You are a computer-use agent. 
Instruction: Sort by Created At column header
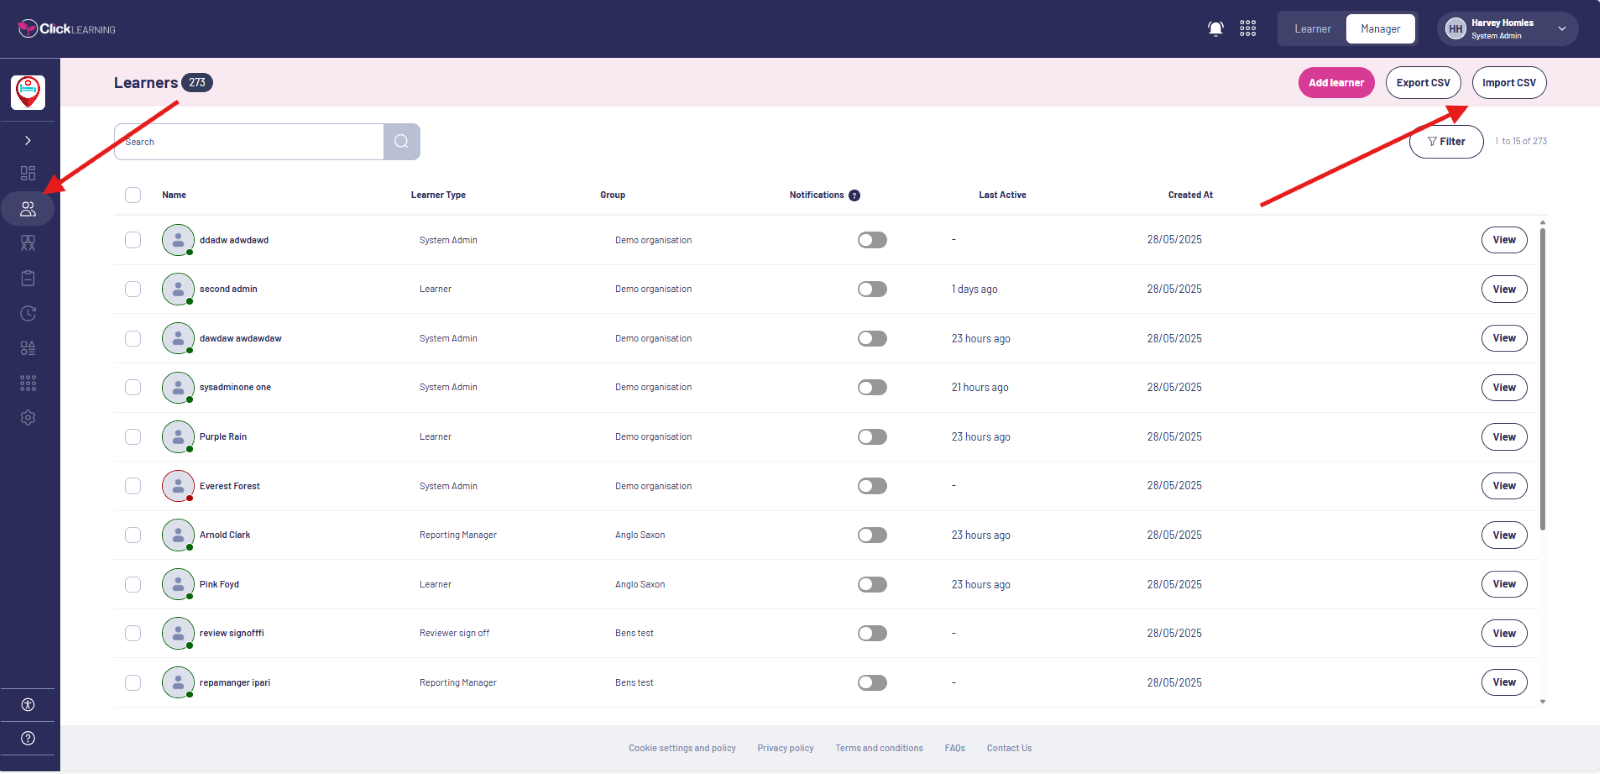click(1190, 195)
